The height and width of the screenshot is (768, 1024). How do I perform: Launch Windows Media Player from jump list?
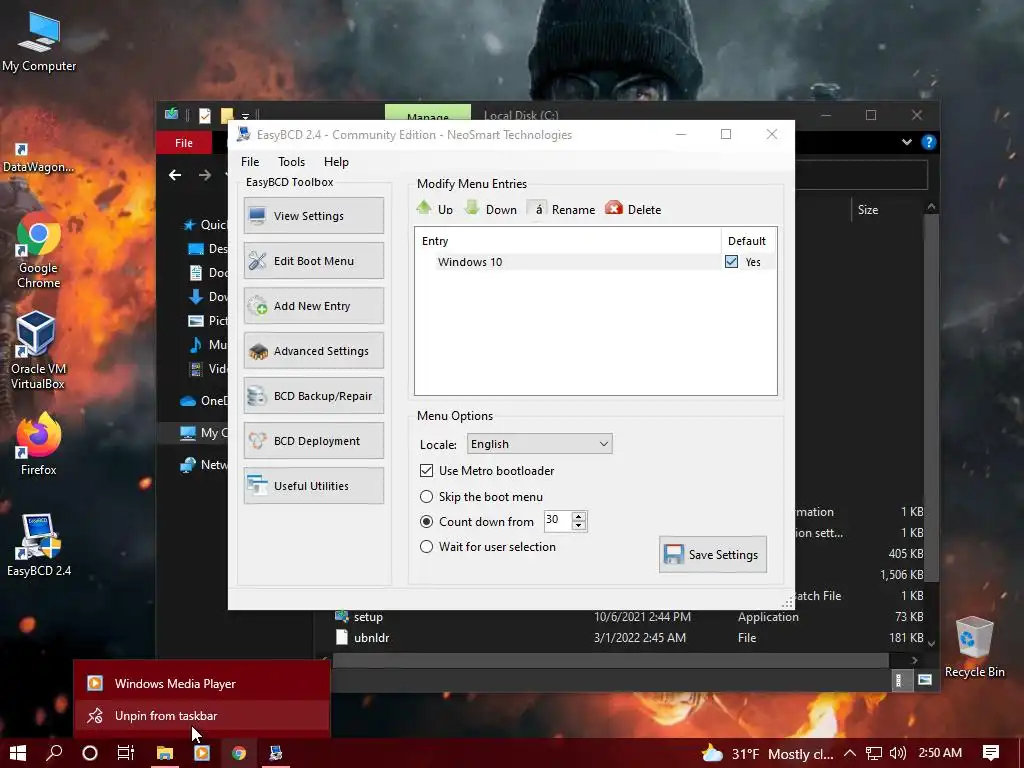202,684
